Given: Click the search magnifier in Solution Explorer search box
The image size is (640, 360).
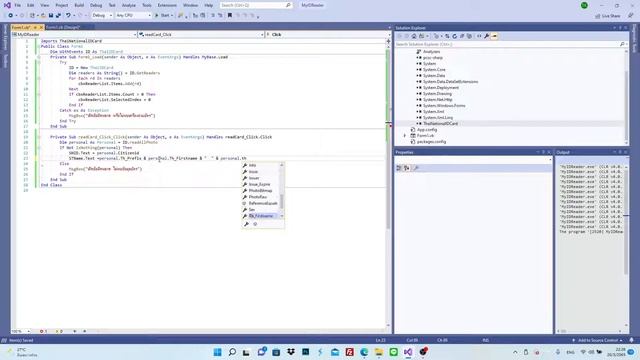Looking at the screenshot, I should [622, 44].
